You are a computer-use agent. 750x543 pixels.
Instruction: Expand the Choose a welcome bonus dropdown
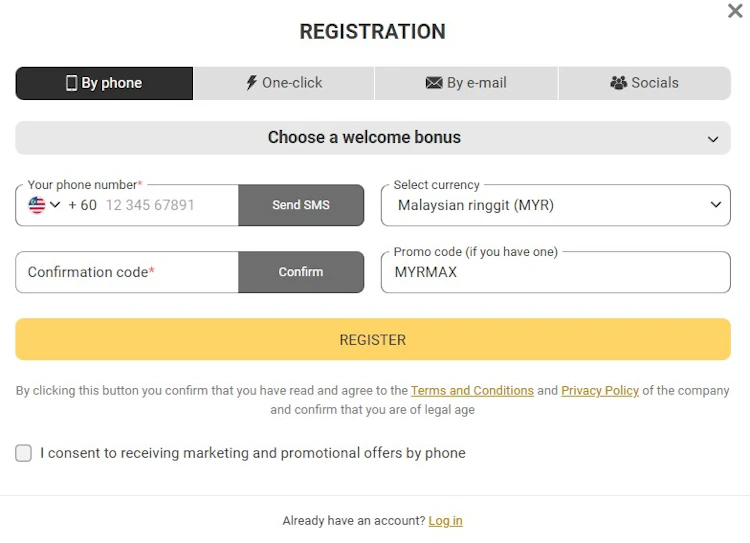click(373, 138)
